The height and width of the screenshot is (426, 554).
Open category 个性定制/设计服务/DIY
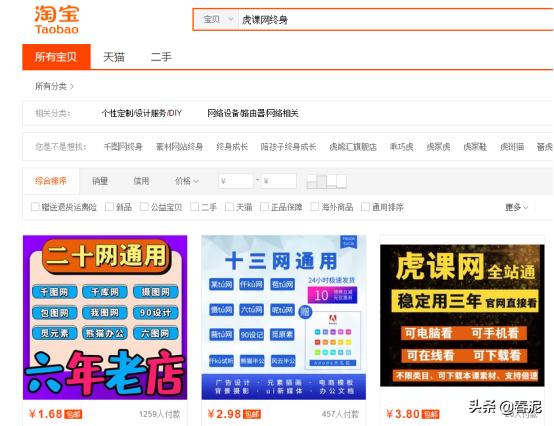coord(142,113)
